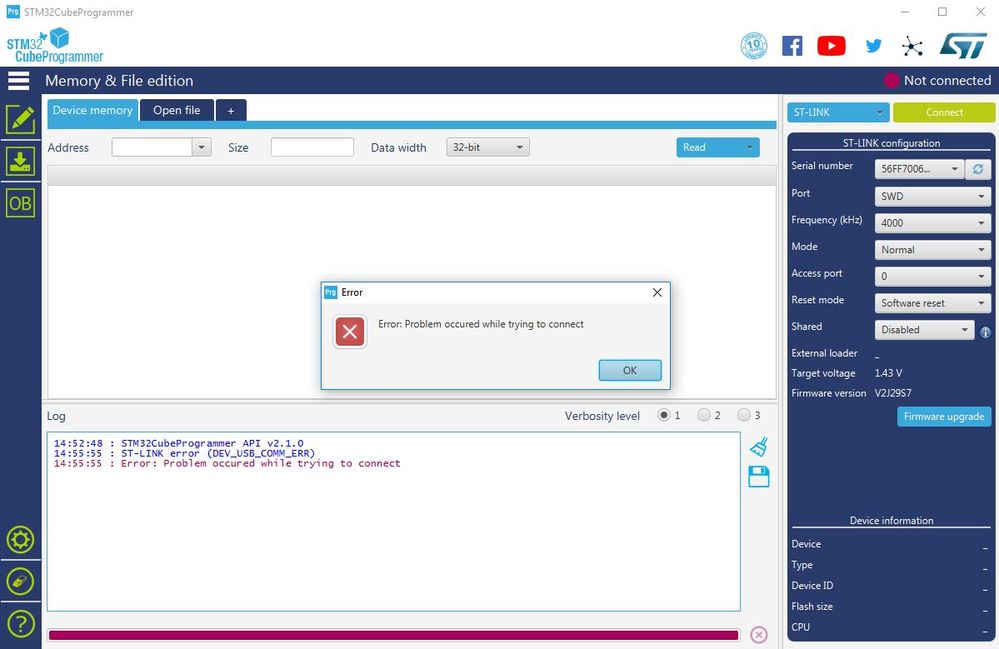
Task: Open the settings gear in sidebar
Action: tap(20, 539)
